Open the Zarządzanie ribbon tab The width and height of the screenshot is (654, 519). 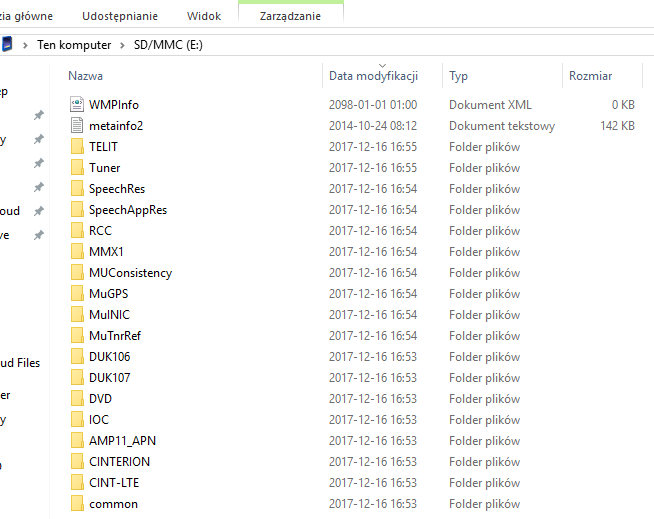[x=290, y=16]
